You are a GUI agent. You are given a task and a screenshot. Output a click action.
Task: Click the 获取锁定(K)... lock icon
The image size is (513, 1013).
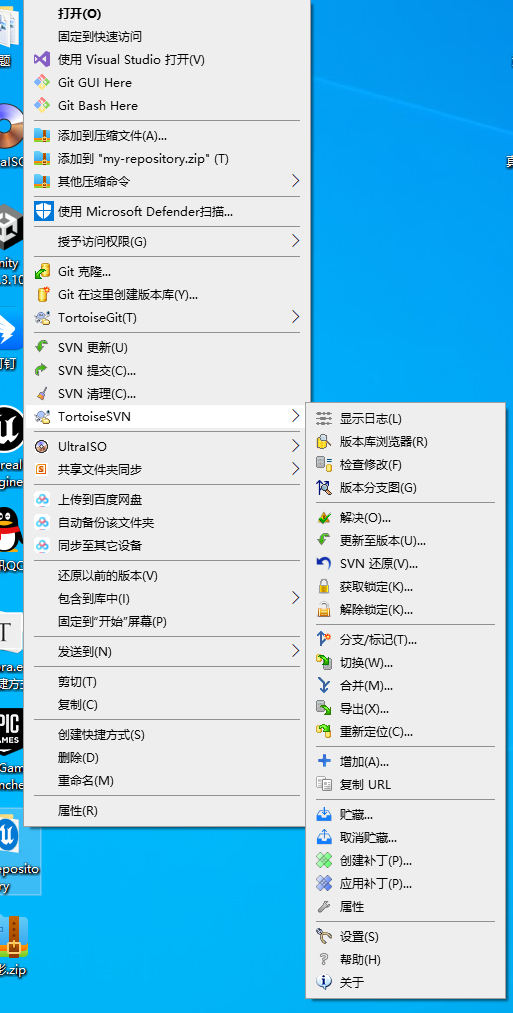(323, 587)
